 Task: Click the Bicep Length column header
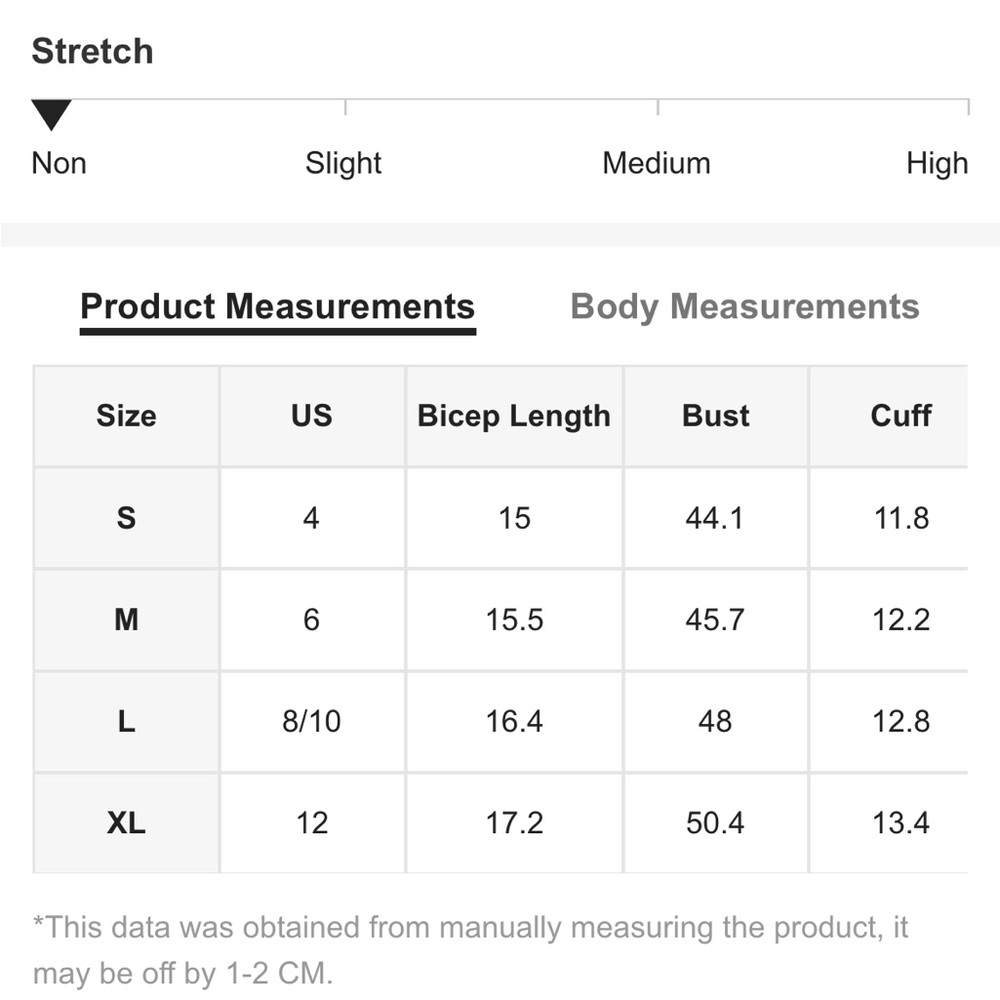click(514, 416)
